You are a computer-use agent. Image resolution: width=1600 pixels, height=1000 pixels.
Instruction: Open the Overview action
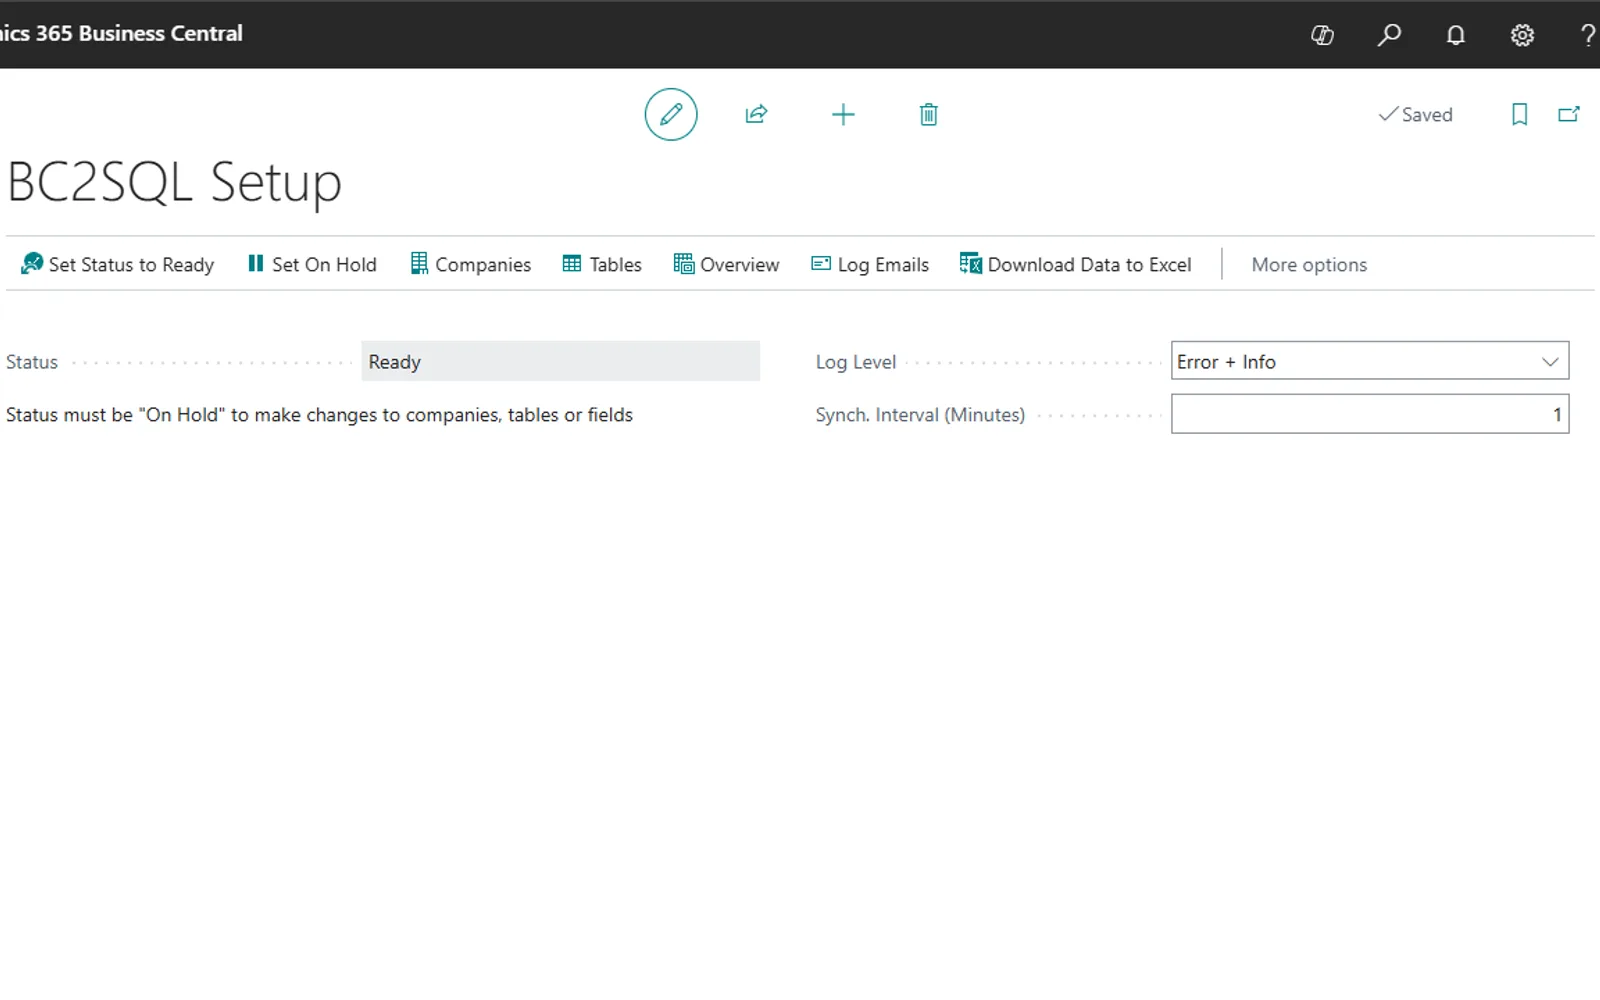726,264
